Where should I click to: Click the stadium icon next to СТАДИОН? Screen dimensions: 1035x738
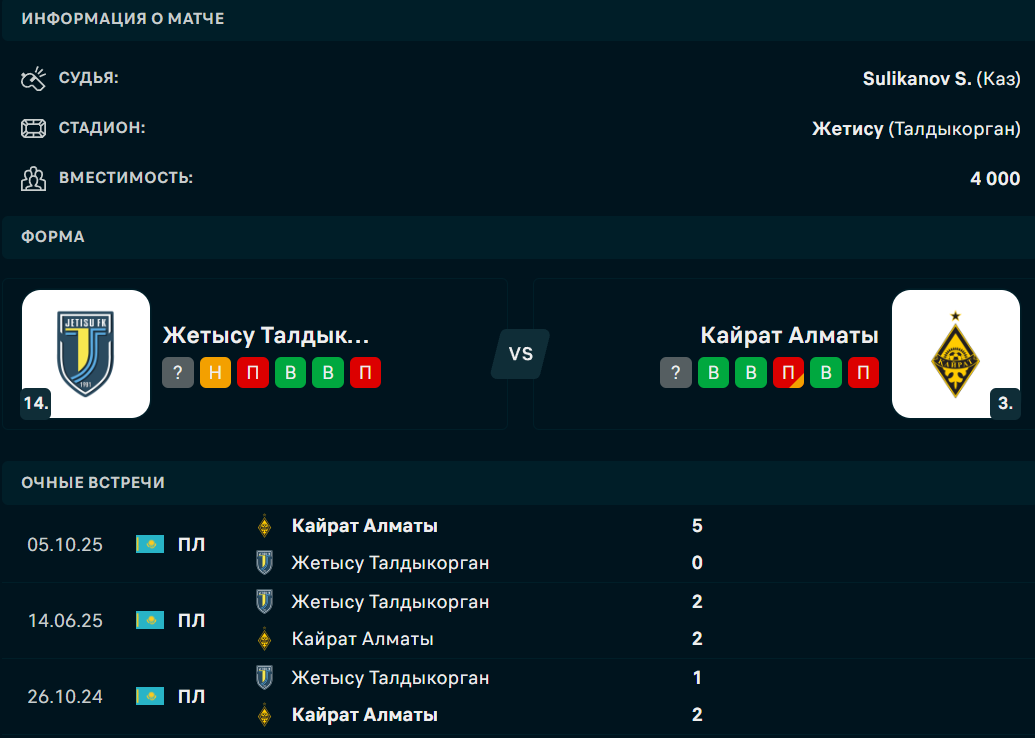(x=34, y=128)
